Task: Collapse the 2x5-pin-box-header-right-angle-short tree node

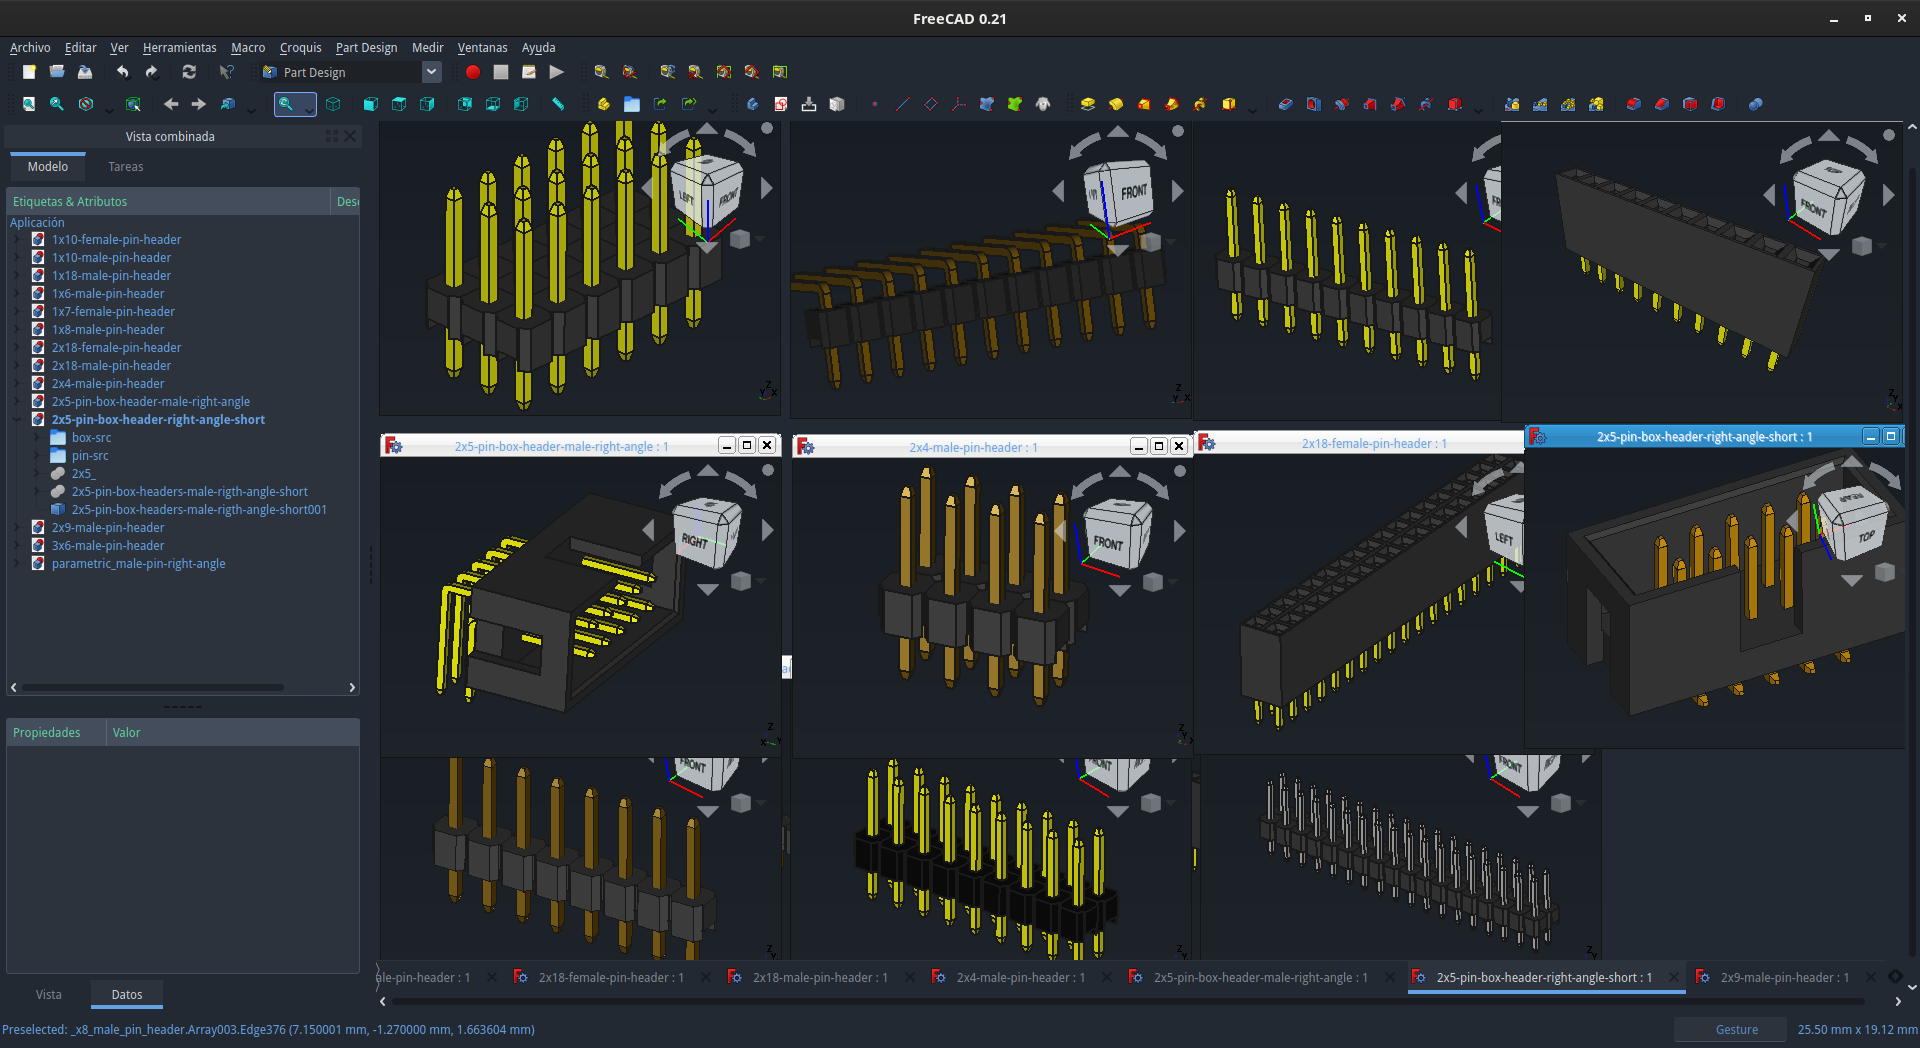Action: (17, 420)
